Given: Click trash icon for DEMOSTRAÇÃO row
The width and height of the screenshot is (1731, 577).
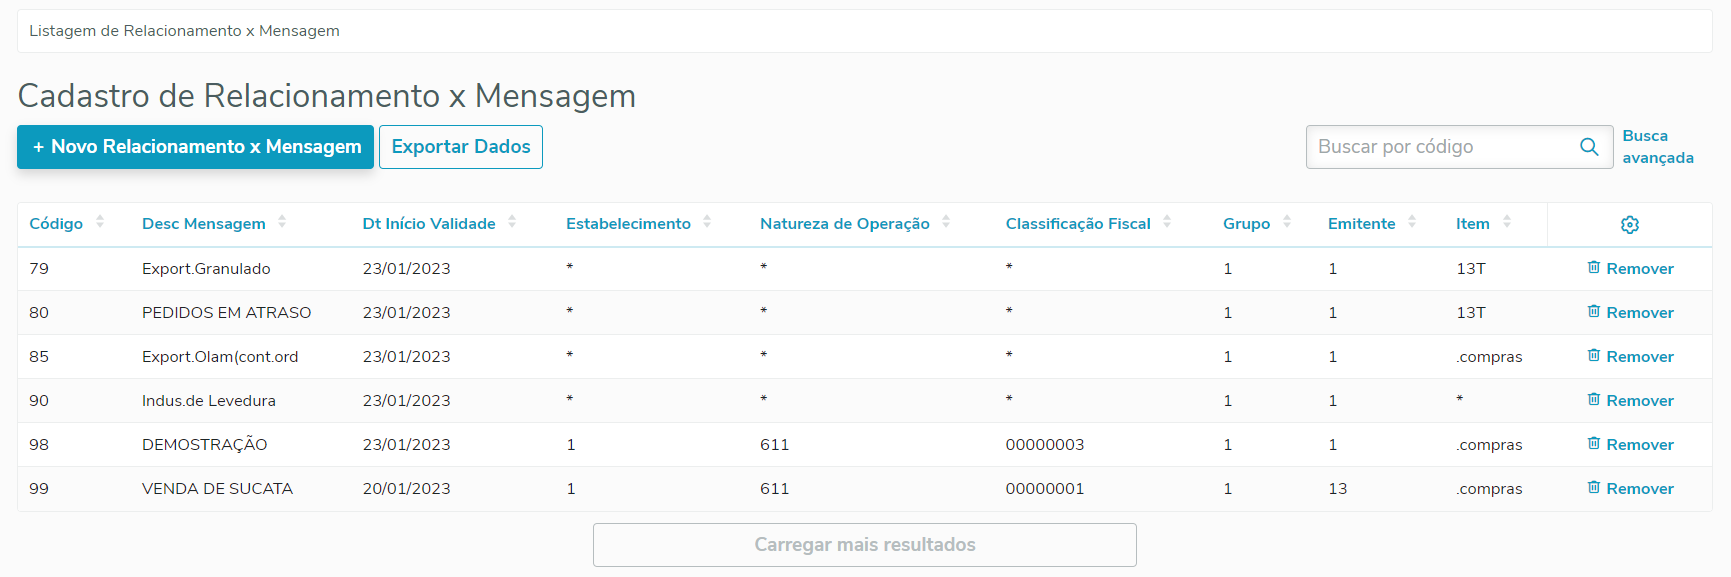Looking at the screenshot, I should [x=1594, y=444].
